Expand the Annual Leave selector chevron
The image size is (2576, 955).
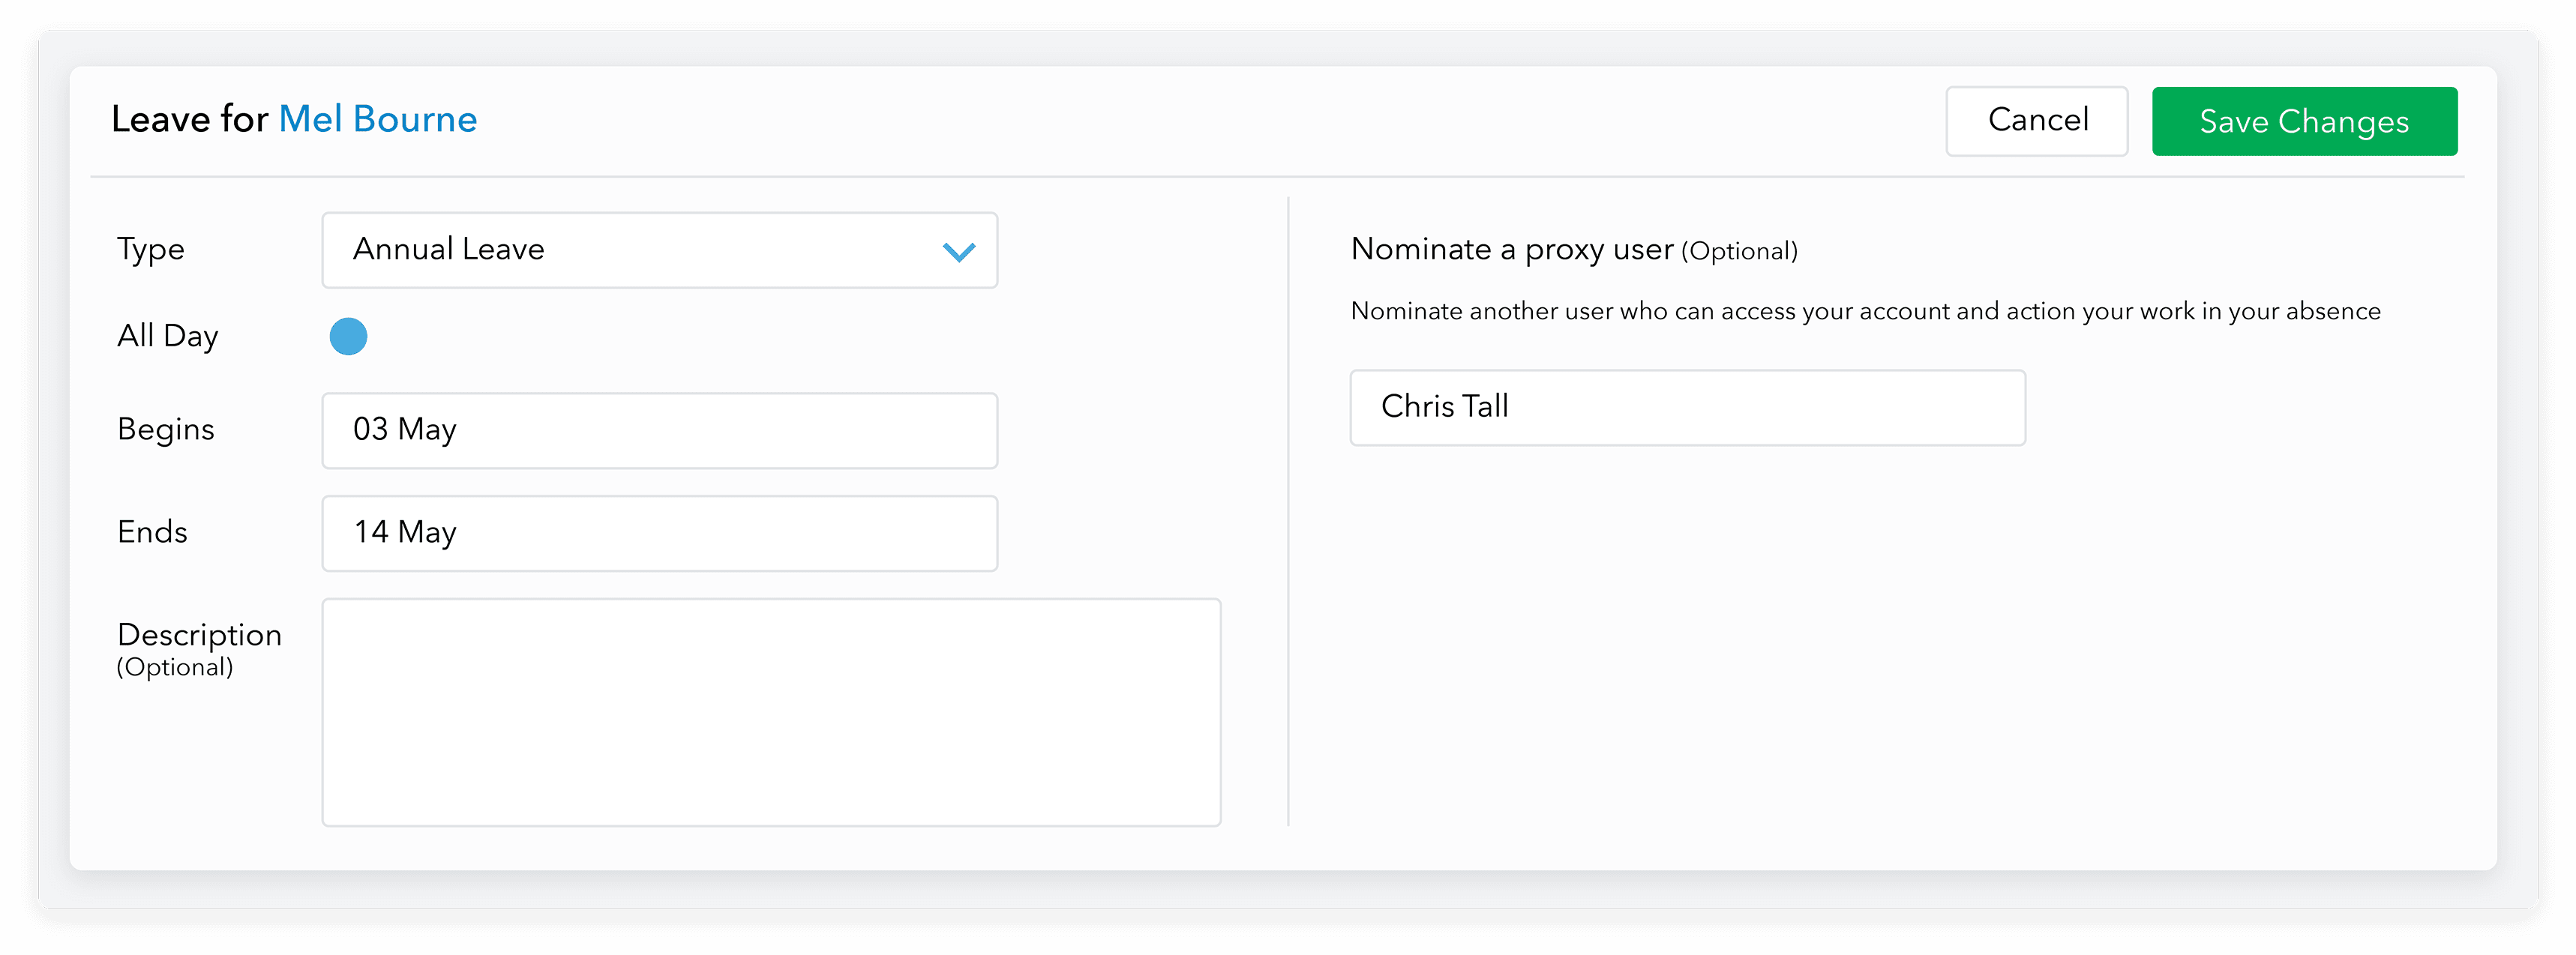tap(958, 252)
